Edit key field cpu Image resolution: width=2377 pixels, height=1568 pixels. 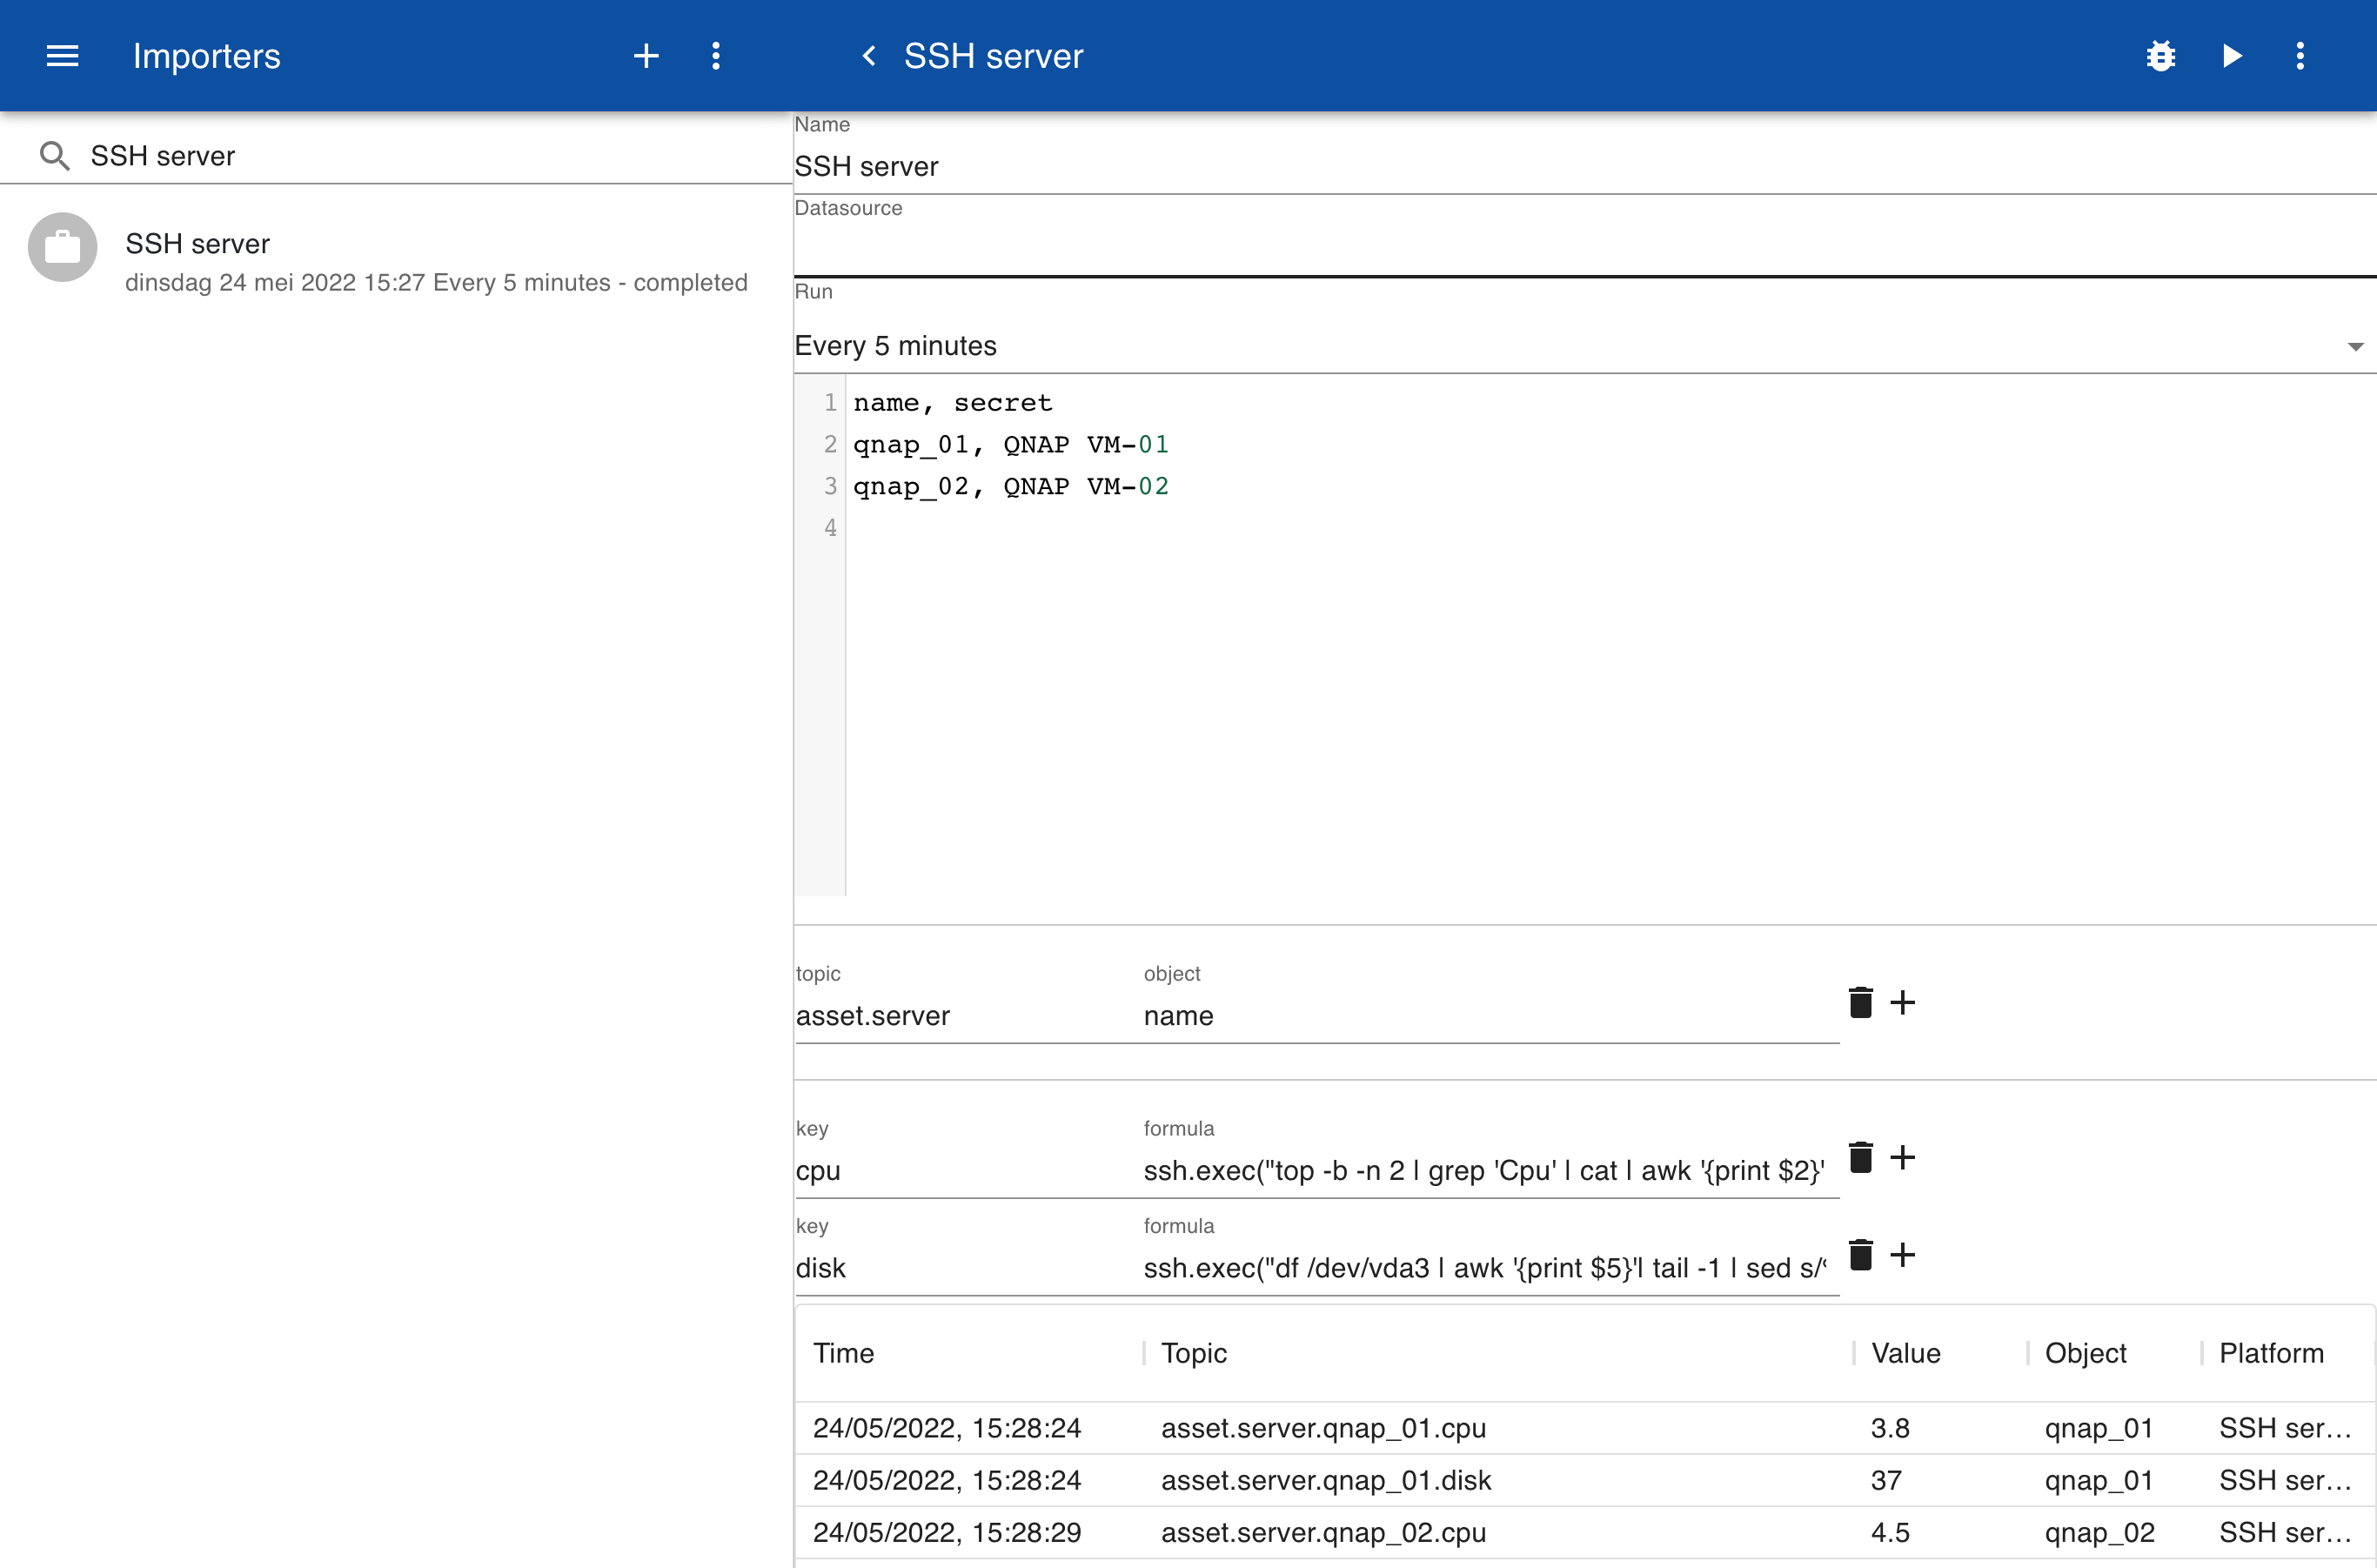coord(962,1171)
